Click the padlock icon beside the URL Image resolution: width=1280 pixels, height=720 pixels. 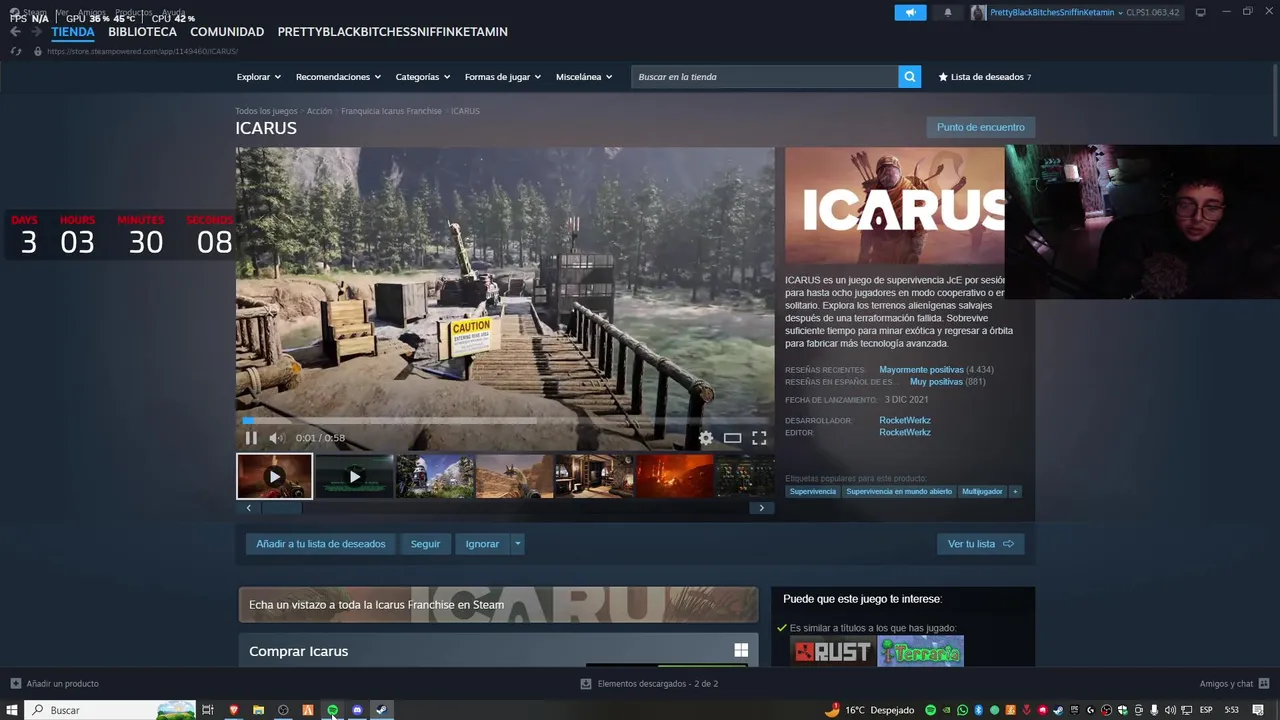coord(38,51)
